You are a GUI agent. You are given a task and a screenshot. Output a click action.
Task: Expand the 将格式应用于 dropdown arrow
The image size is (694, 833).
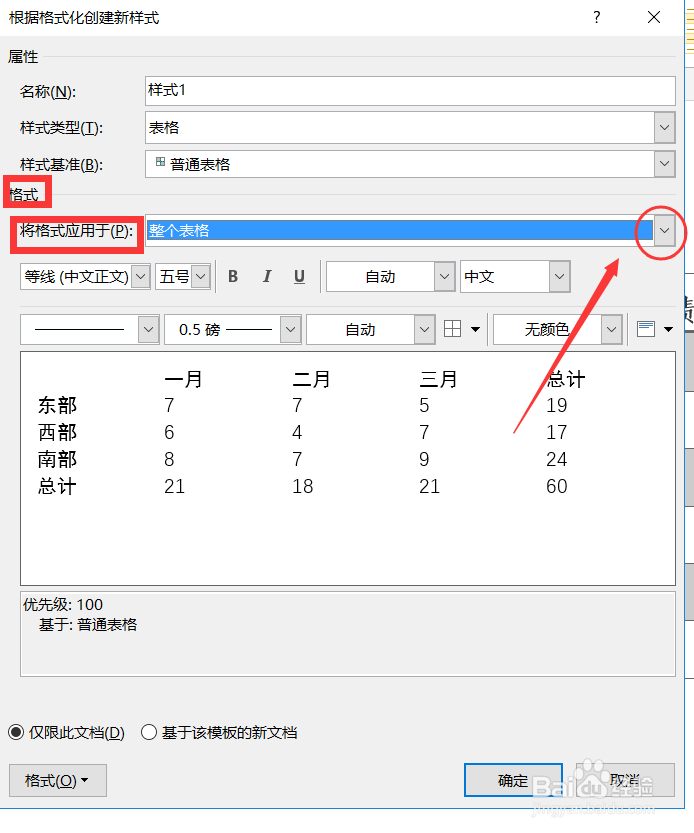(664, 231)
